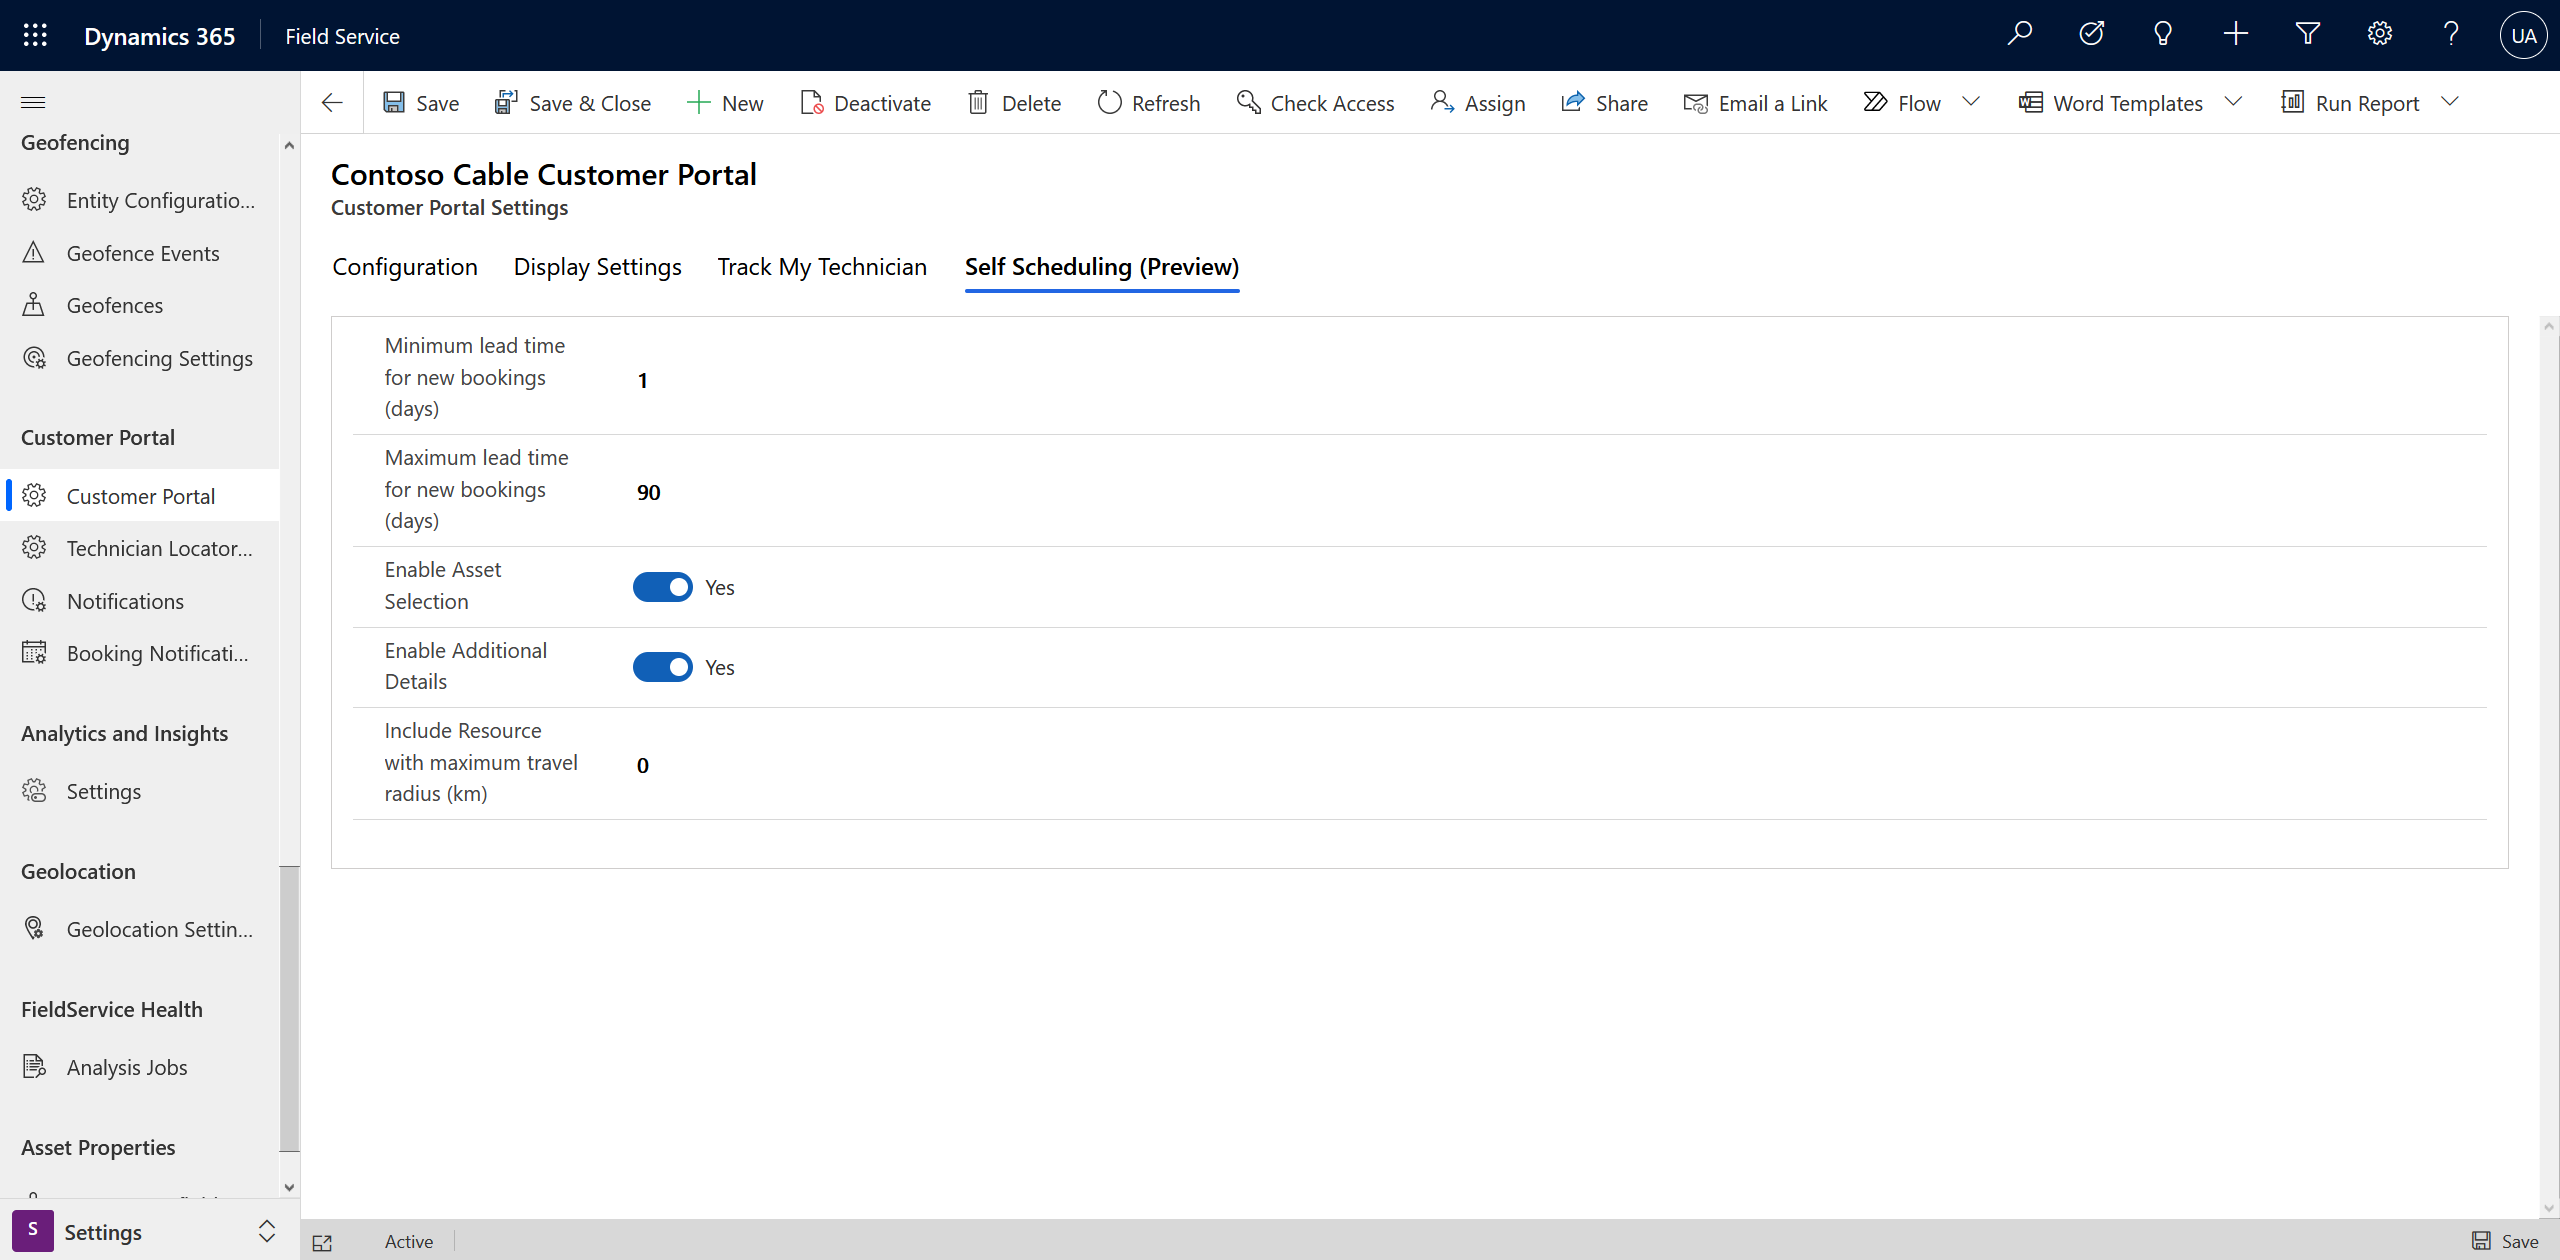Collapse the site map hamburger menu
Screen dimensions: 2560x1260
coord(33,102)
